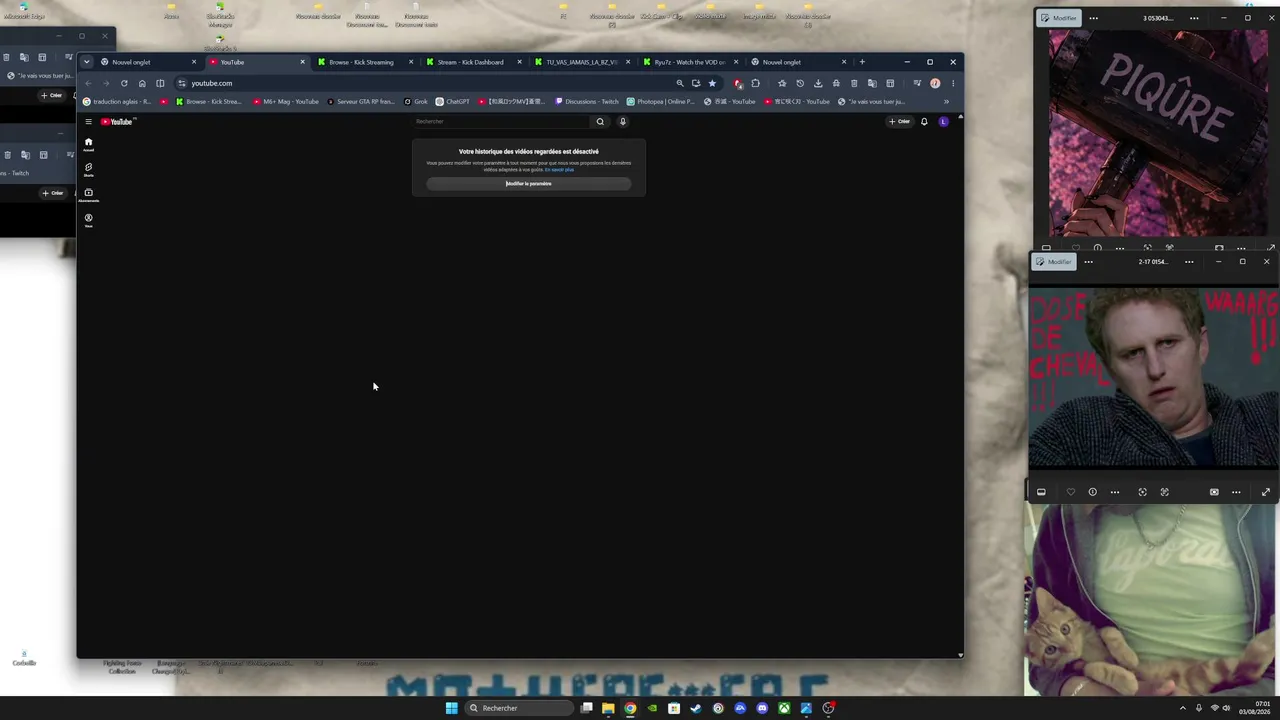Image resolution: width=1280 pixels, height=720 pixels.
Task: Focus the YouTube Rechercher search field
Action: [502, 122]
